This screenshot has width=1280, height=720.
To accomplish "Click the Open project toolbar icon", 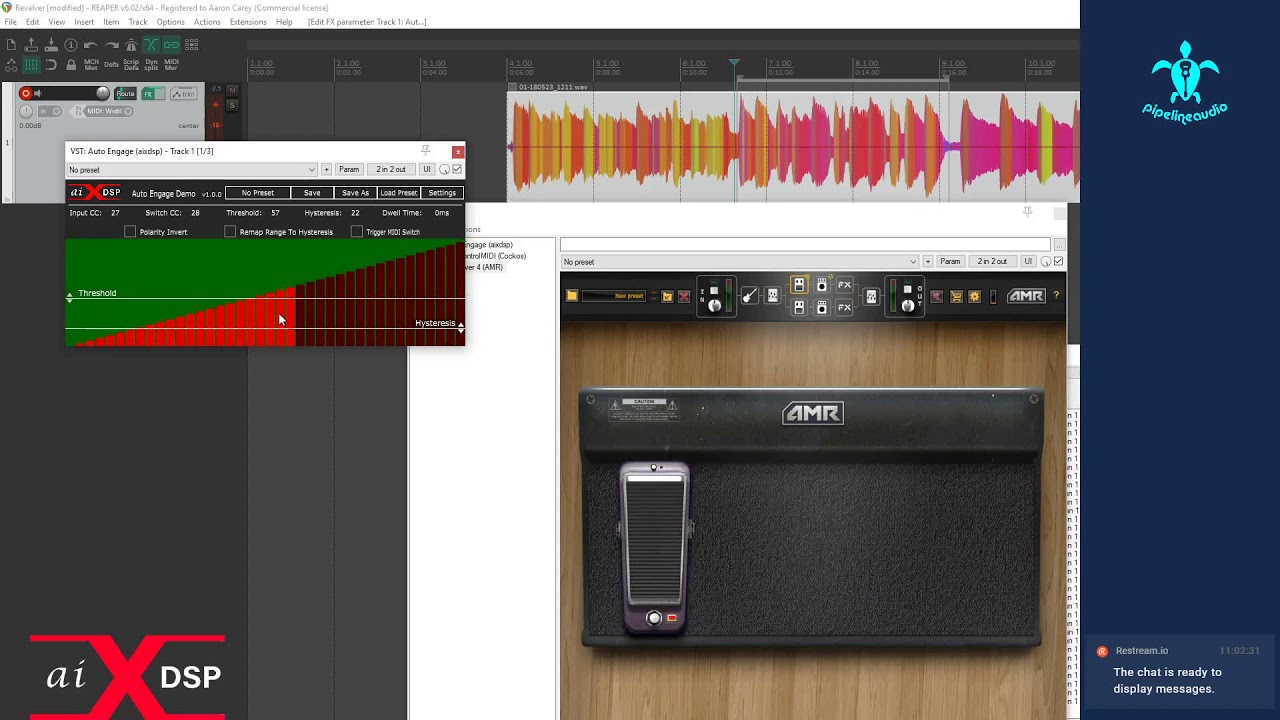I will (x=31, y=45).
